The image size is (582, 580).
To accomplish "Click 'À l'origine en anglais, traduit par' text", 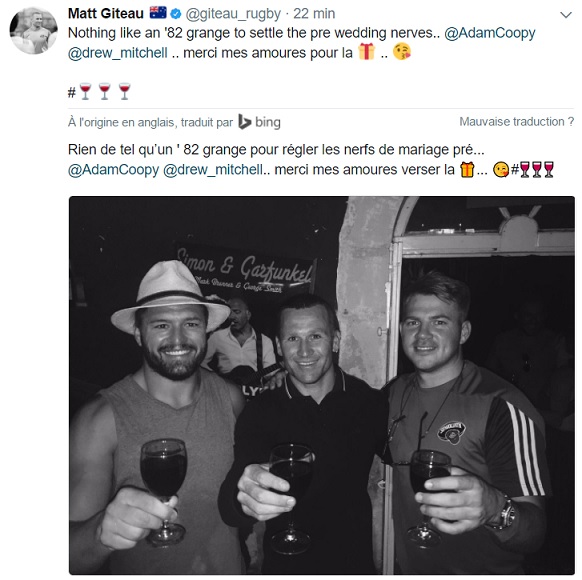I will [x=150, y=122].
